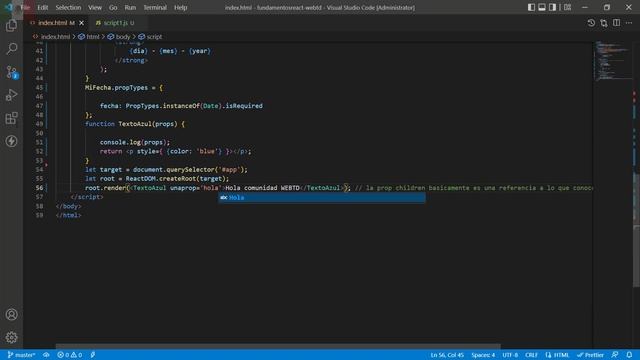Click the VS Code logo in title bar
Image resolution: width=640 pixels, height=360 pixels.
click(9, 7)
